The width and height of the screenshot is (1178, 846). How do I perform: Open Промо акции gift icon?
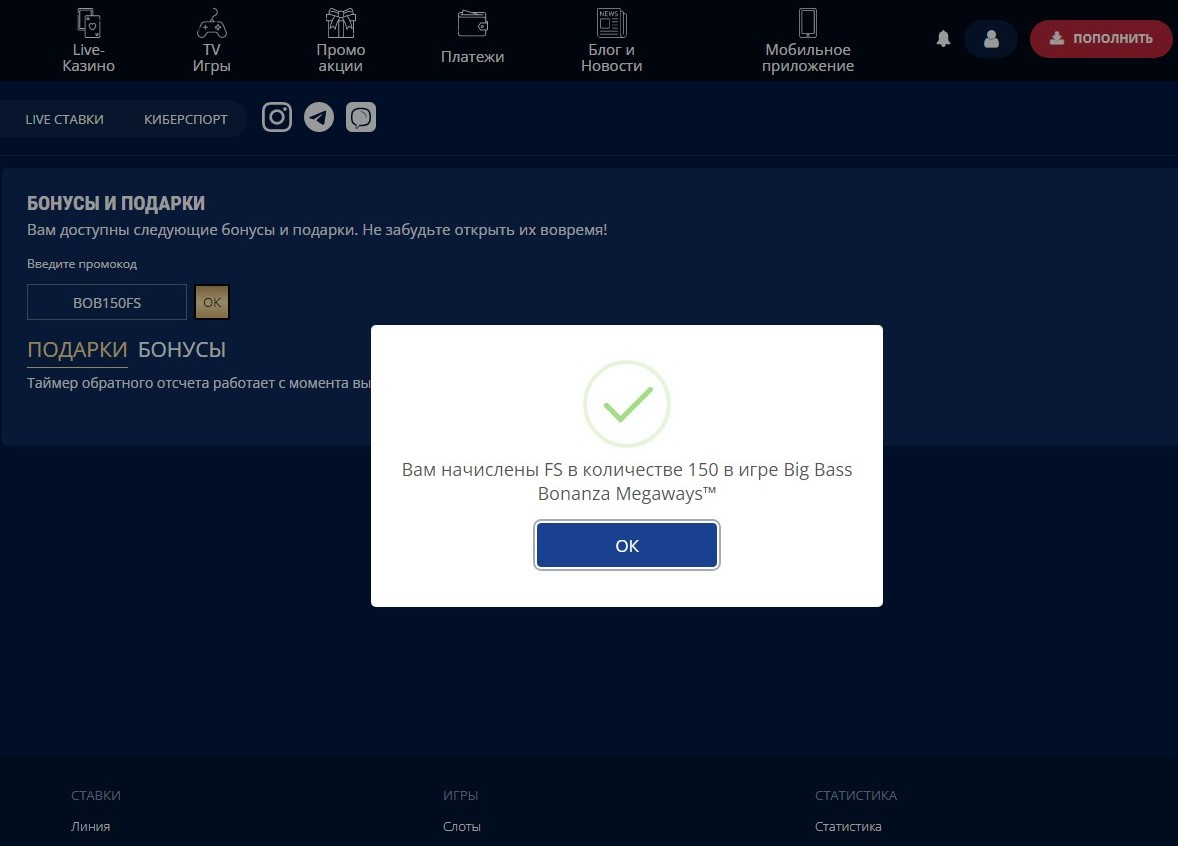point(341,23)
